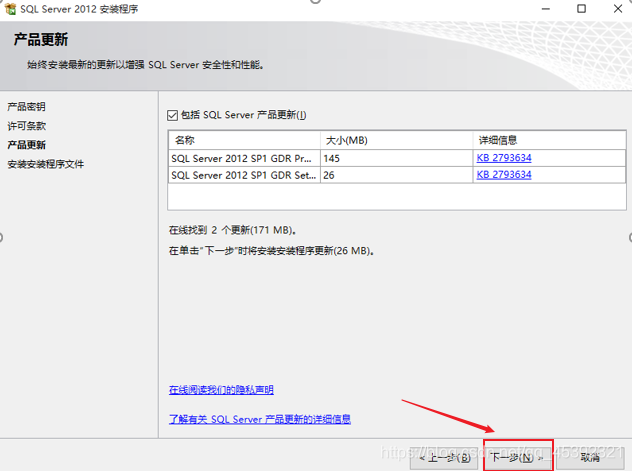Open KB 2793634 link in the 26 MB row
The image size is (632, 471).
click(504, 175)
